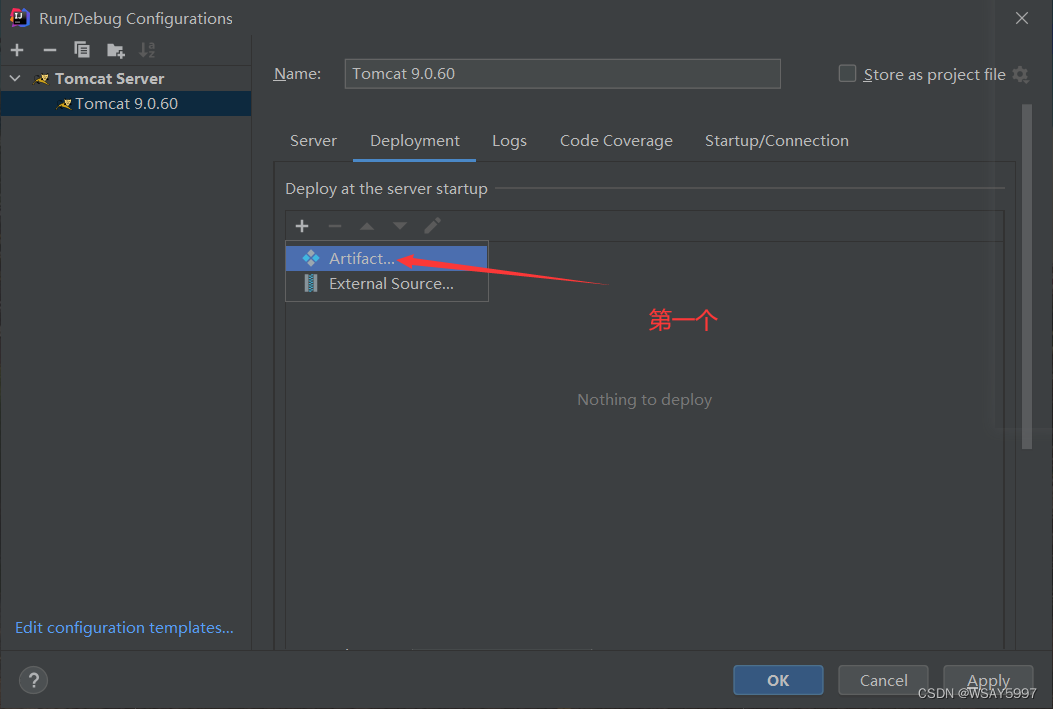Viewport: 1053px width, 709px height.
Task: Move deployment item down
Action: tap(400, 226)
